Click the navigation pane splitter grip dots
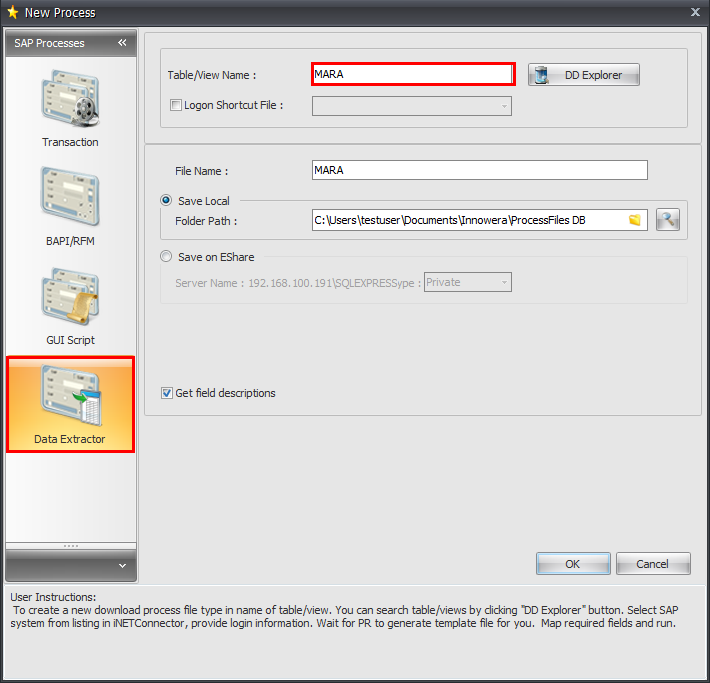Viewport: 710px width, 683px height. click(x=71, y=546)
